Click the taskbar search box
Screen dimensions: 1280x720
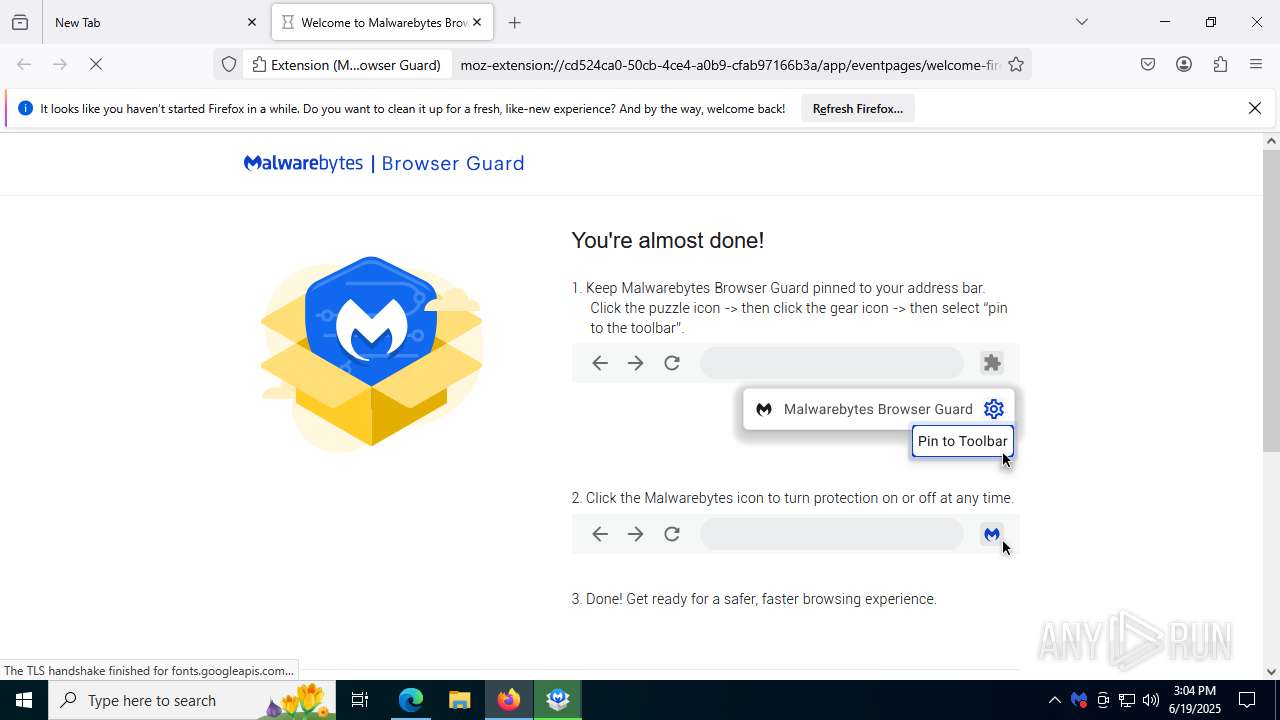pyautogui.click(x=192, y=700)
